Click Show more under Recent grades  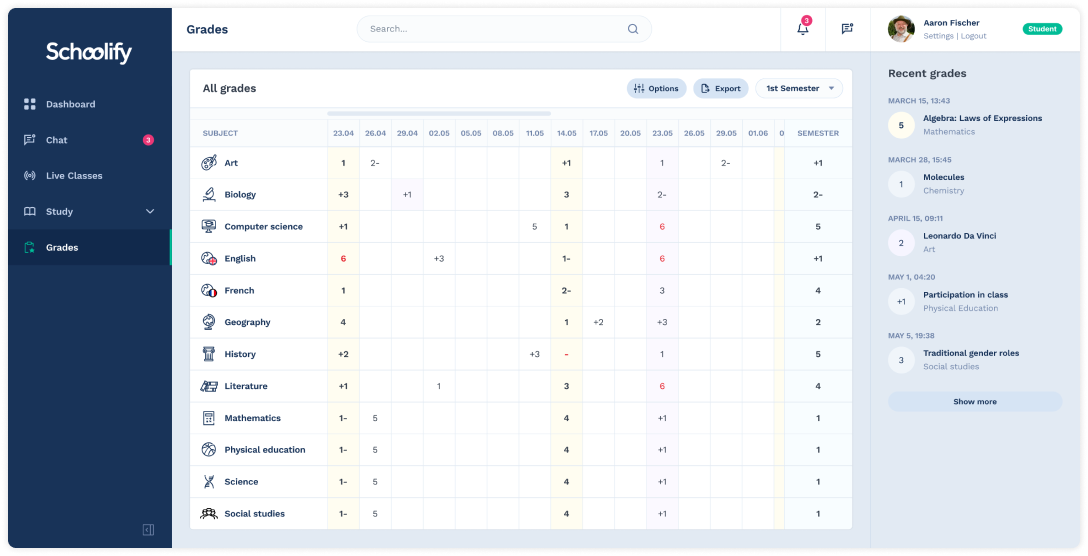[x=975, y=402]
